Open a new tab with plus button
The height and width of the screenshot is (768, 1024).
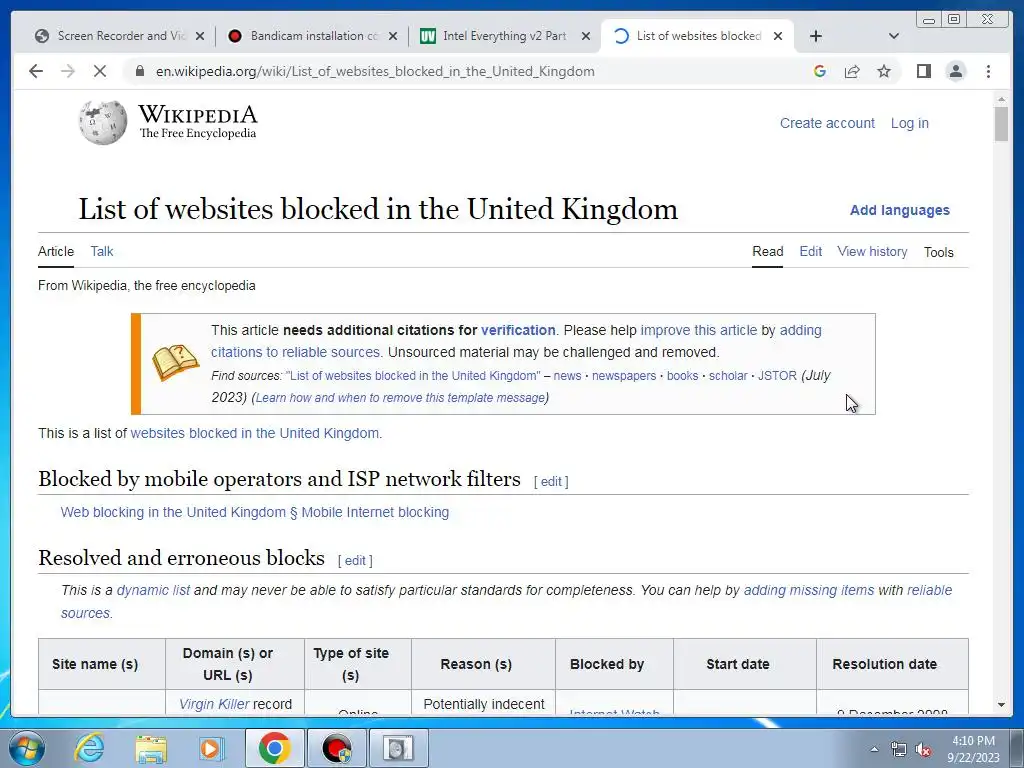[816, 36]
